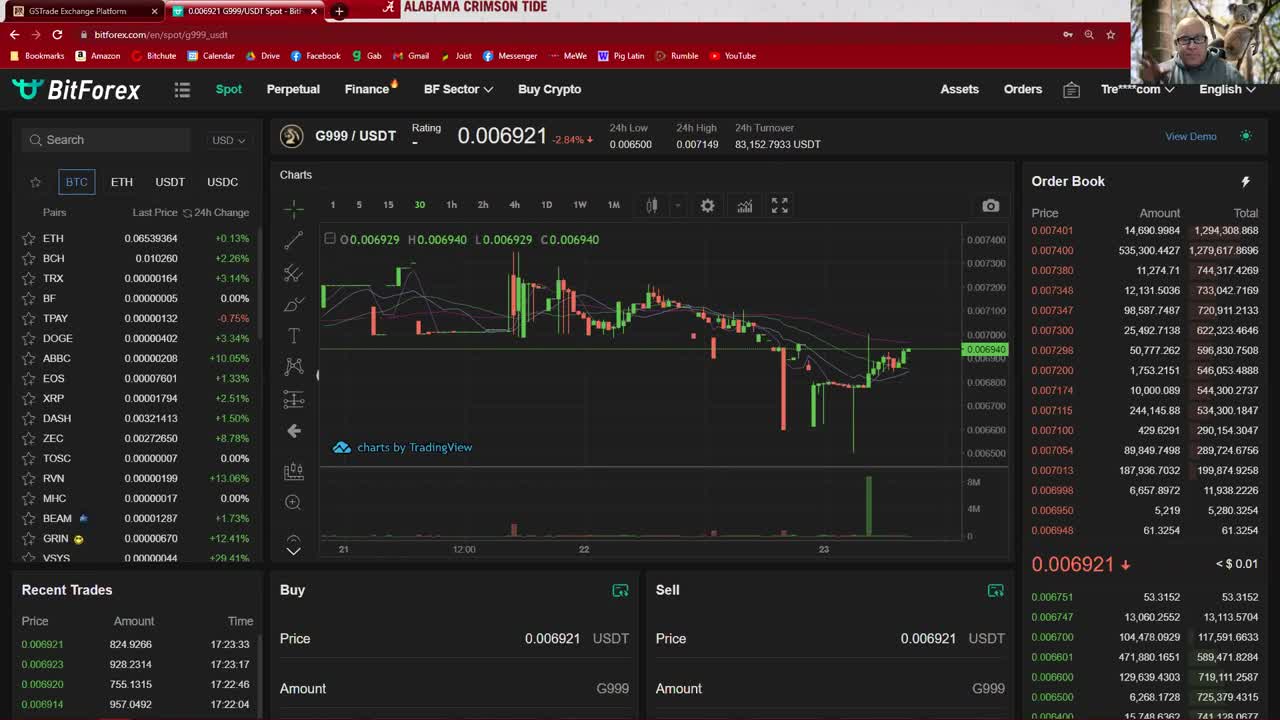This screenshot has height=720, width=1280.
Task: Select the prediction and measurement tool
Action: (x=293, y=400)
